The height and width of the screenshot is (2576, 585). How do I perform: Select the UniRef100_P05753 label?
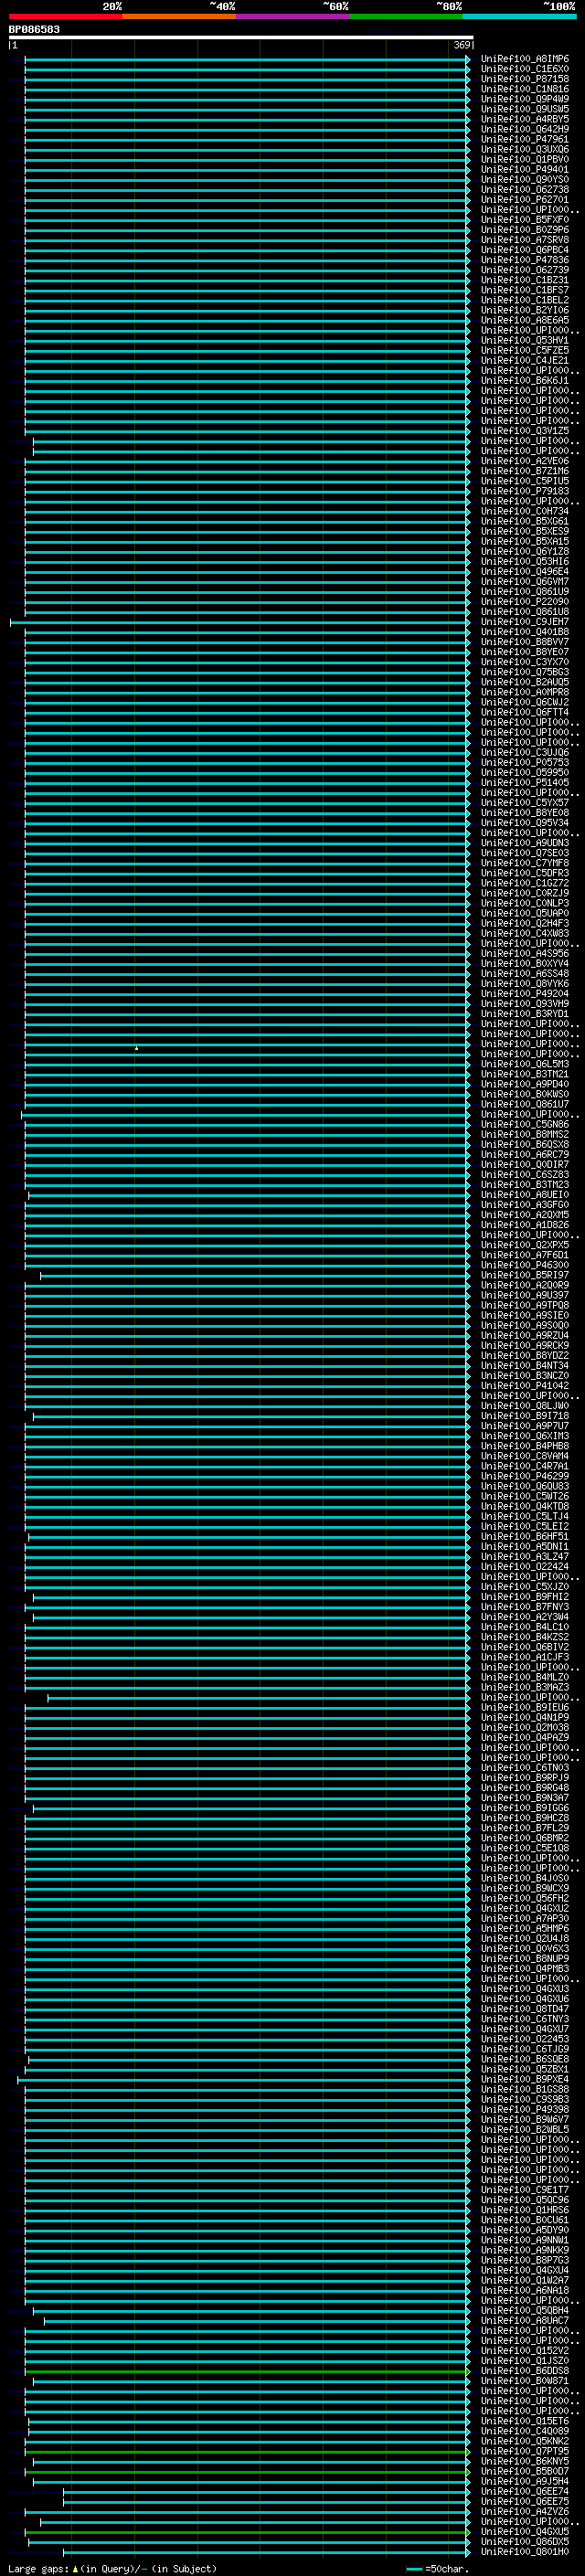(x=525, y=762)
